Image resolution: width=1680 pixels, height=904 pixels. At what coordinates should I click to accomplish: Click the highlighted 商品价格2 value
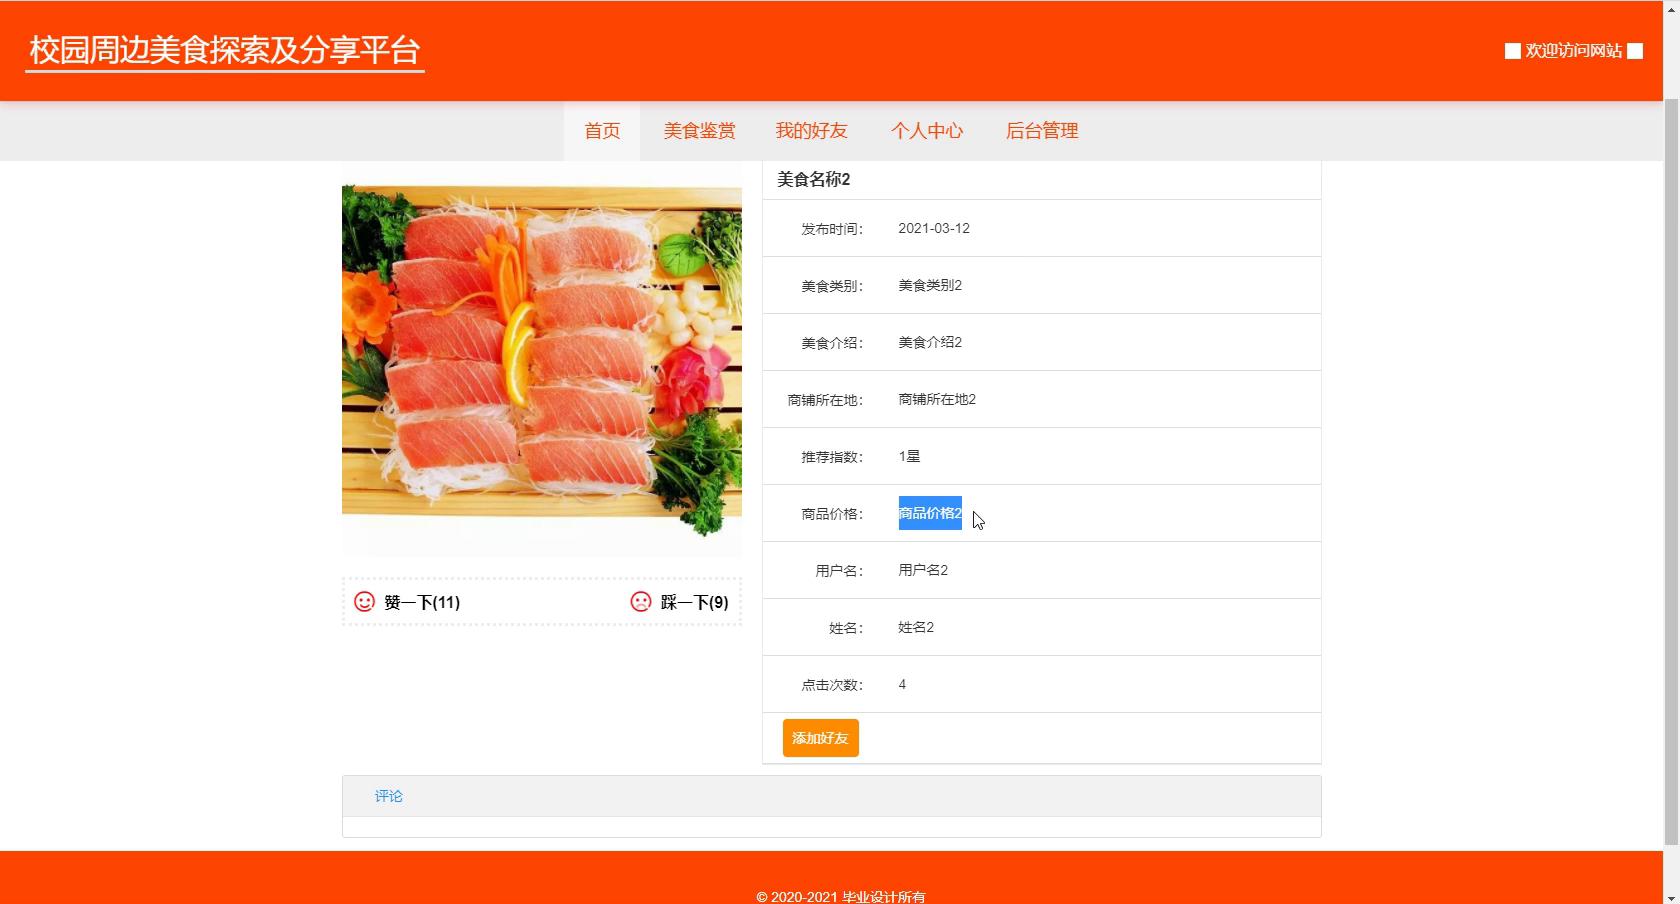929,513
